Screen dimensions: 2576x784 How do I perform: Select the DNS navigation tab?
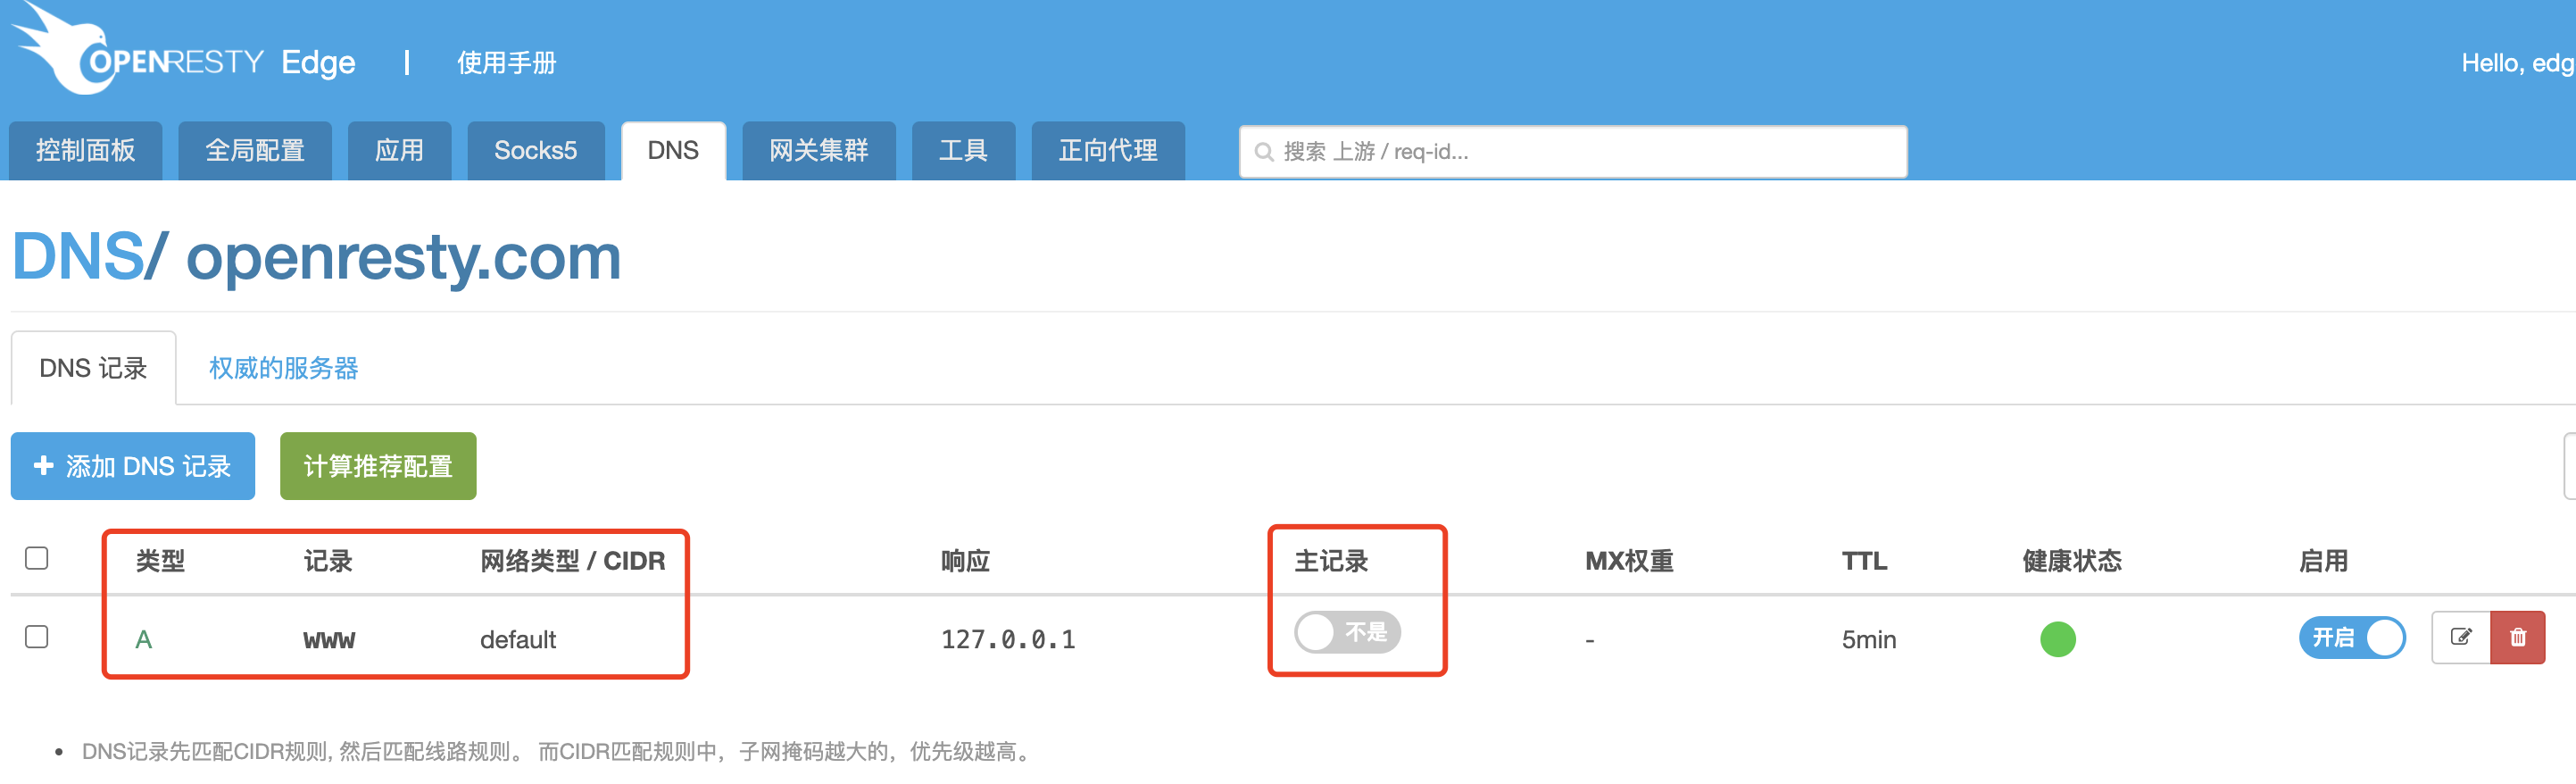[x=673, y=151]
